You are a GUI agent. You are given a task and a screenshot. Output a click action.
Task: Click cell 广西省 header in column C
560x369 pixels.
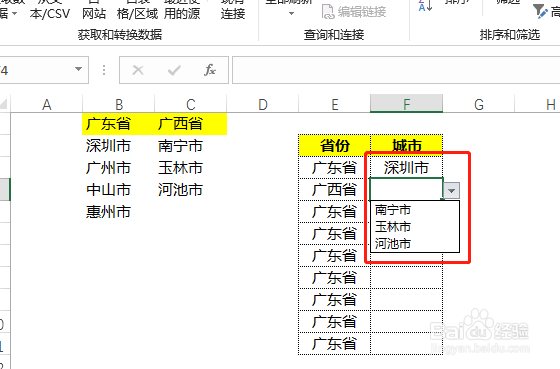[x=191, y=124]
